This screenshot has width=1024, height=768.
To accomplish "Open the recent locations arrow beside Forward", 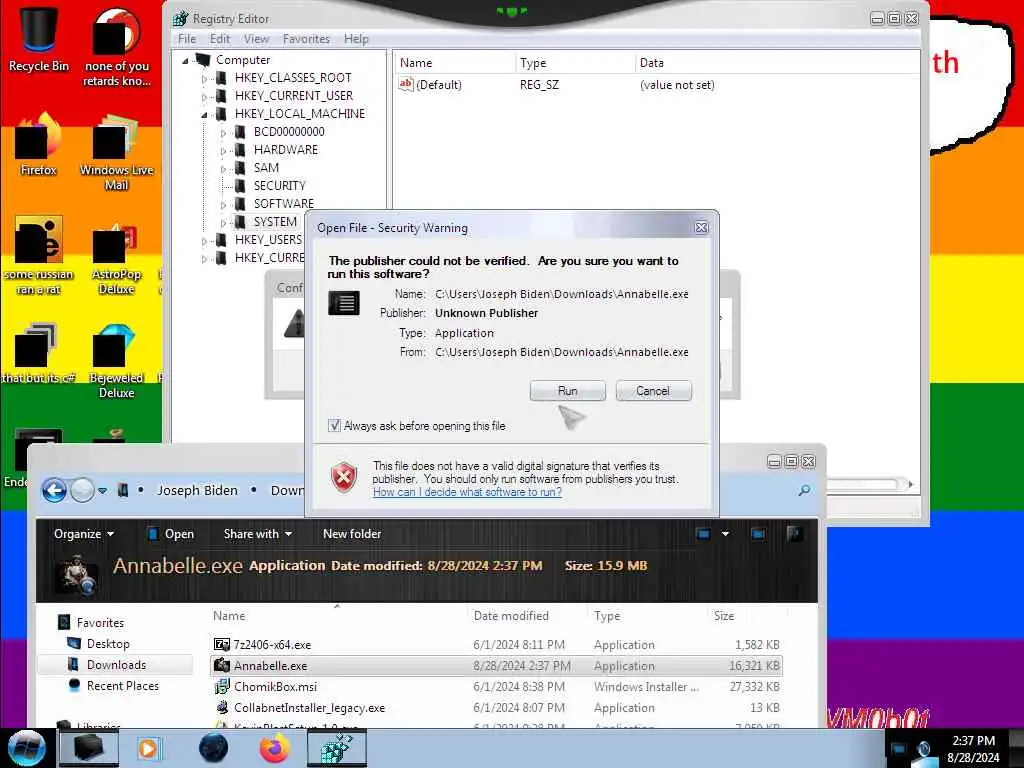I will (103, 490).
